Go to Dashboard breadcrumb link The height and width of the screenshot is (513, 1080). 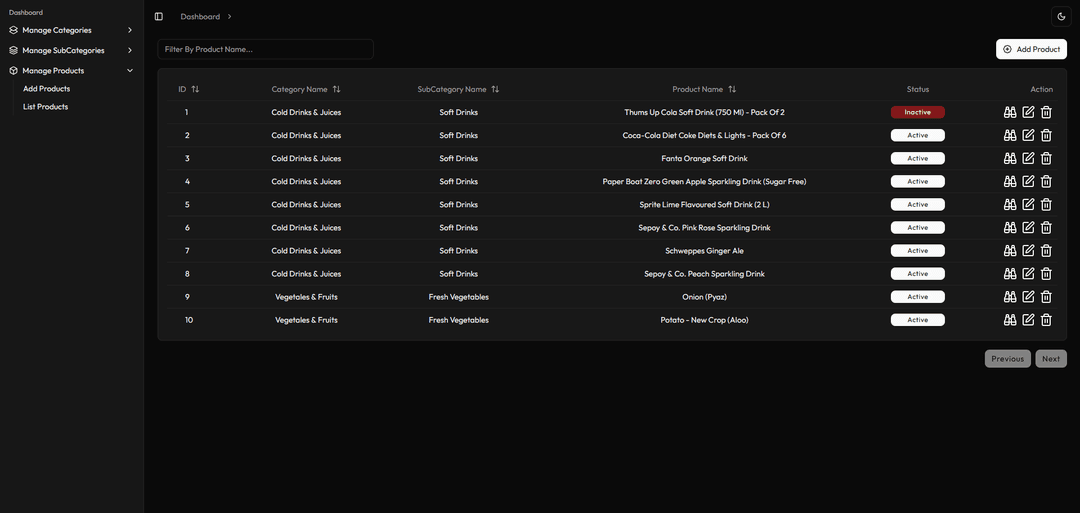pyautogui.click(x=200, y=17)
